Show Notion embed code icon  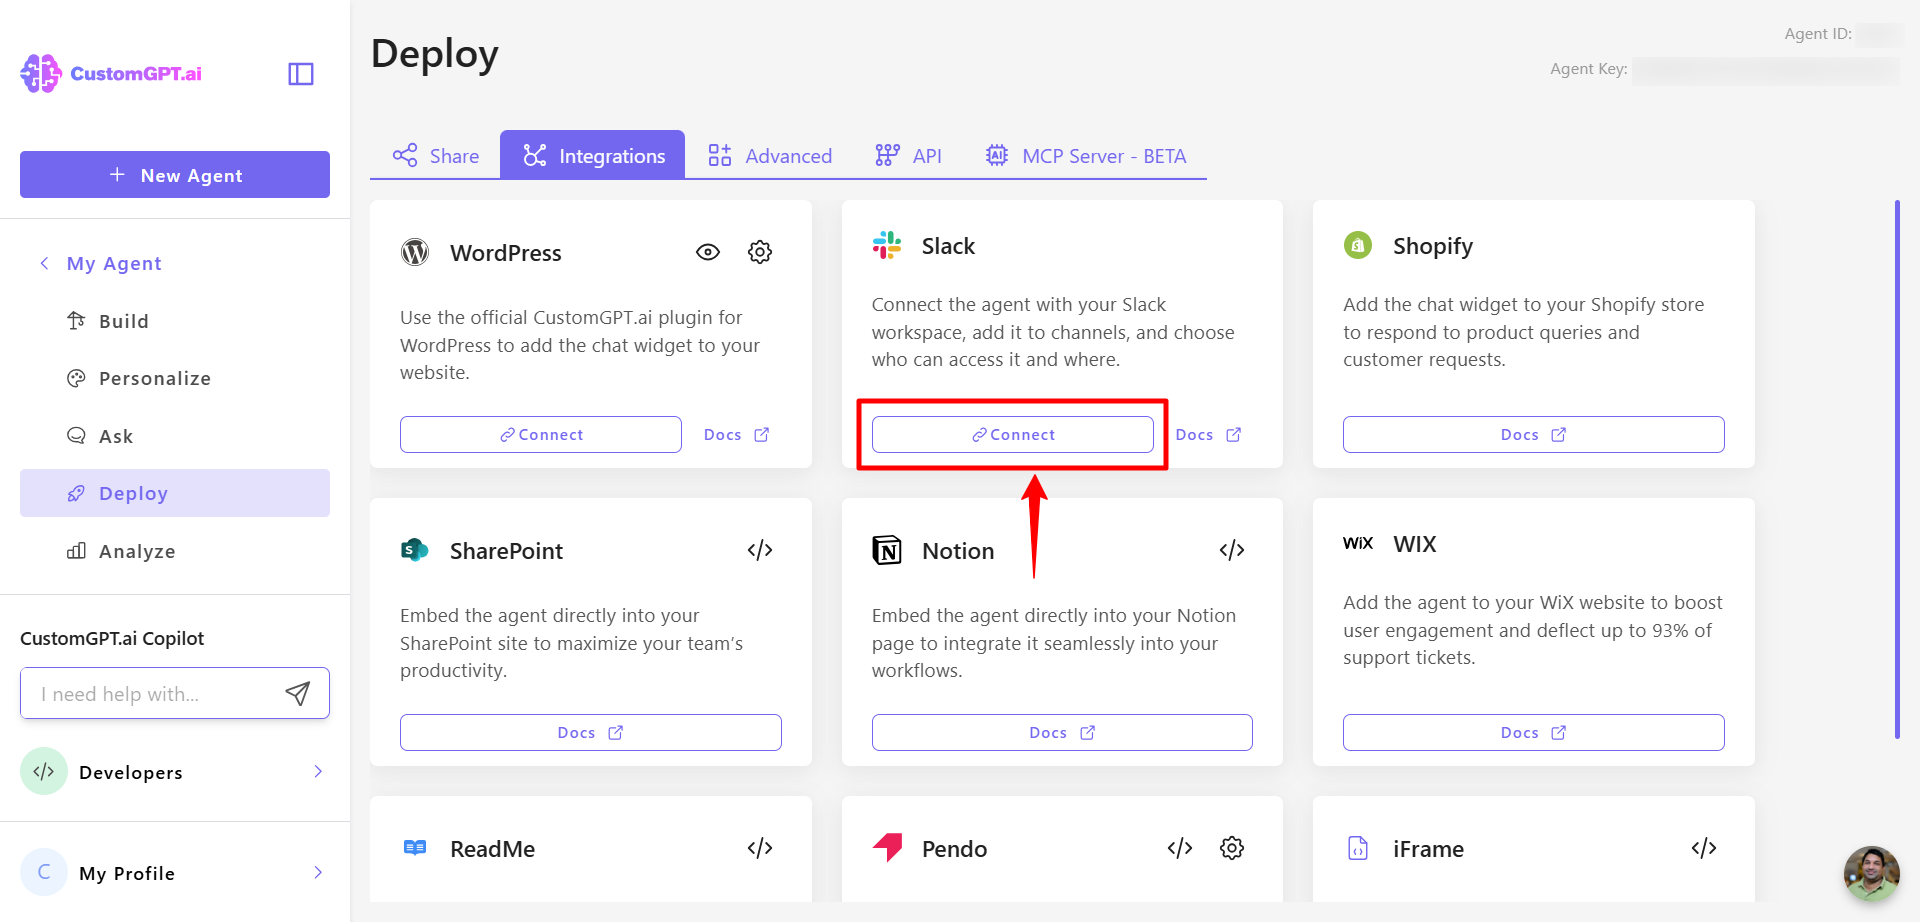click(1232, 550)
